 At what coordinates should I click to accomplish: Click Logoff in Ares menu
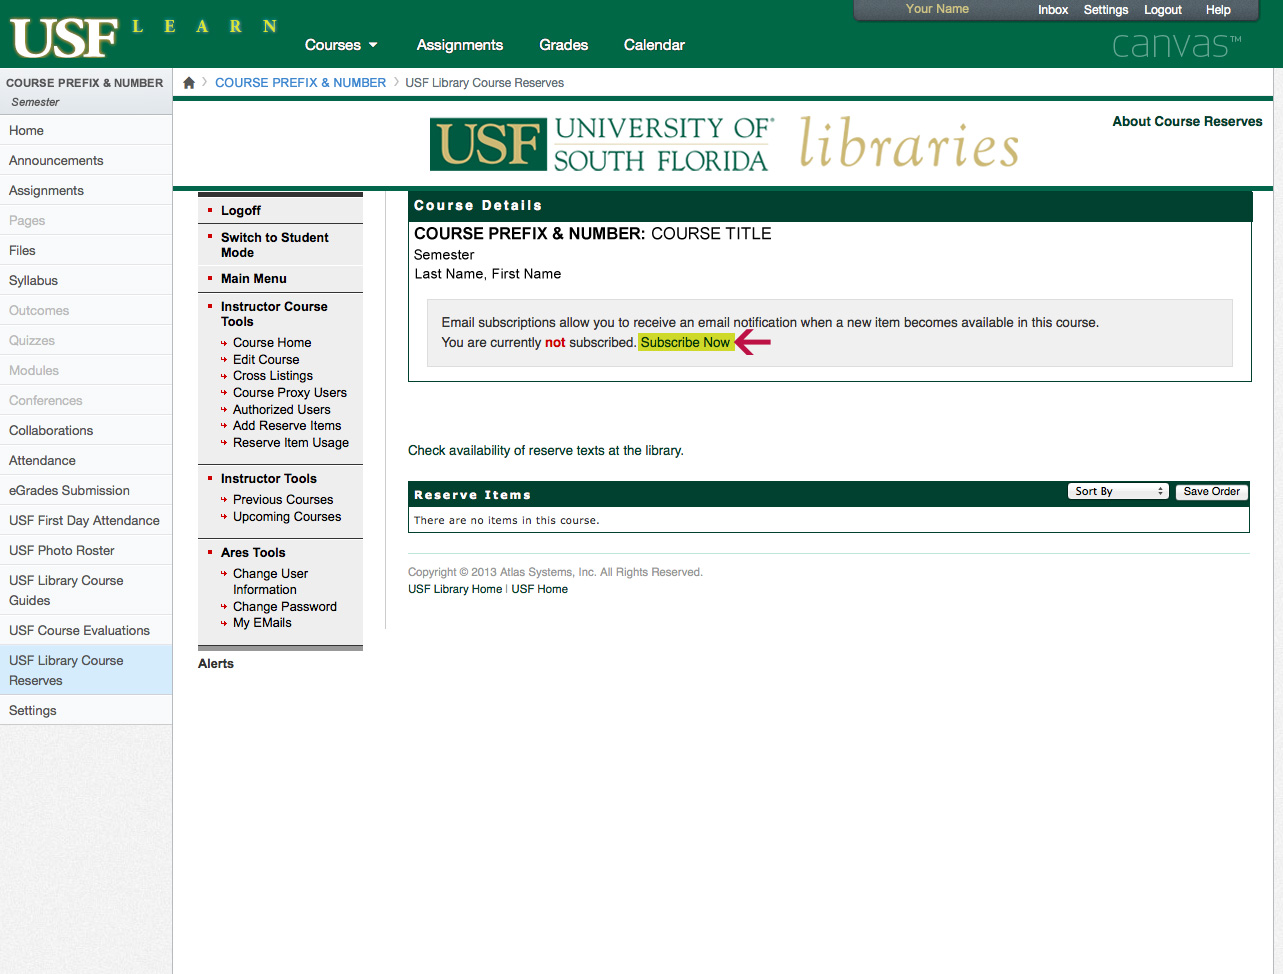tap(241, 210)
